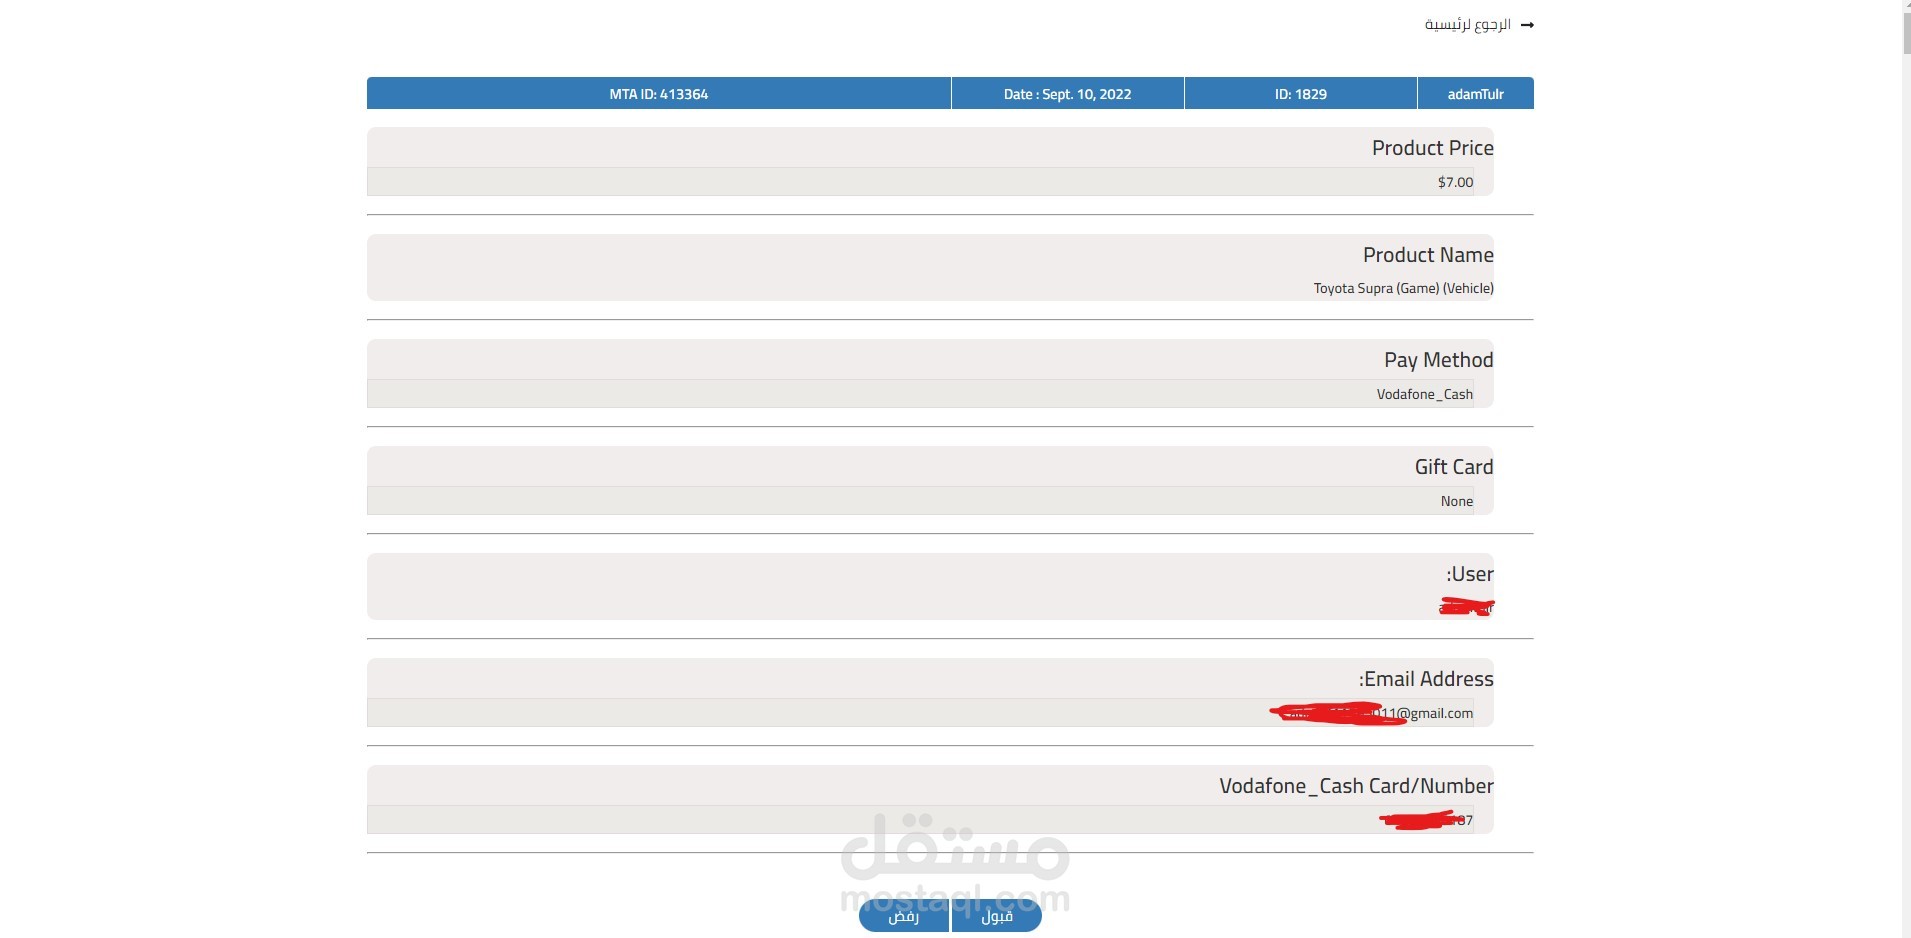Click the Product Name heading
Image resolution: width=1911 pixels, height=938 pixels.
coord(1428,255)
